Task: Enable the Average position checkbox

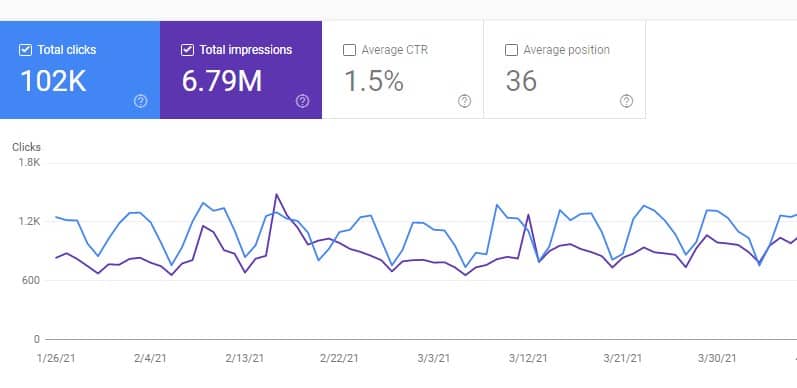Action: tap(511, 50)
